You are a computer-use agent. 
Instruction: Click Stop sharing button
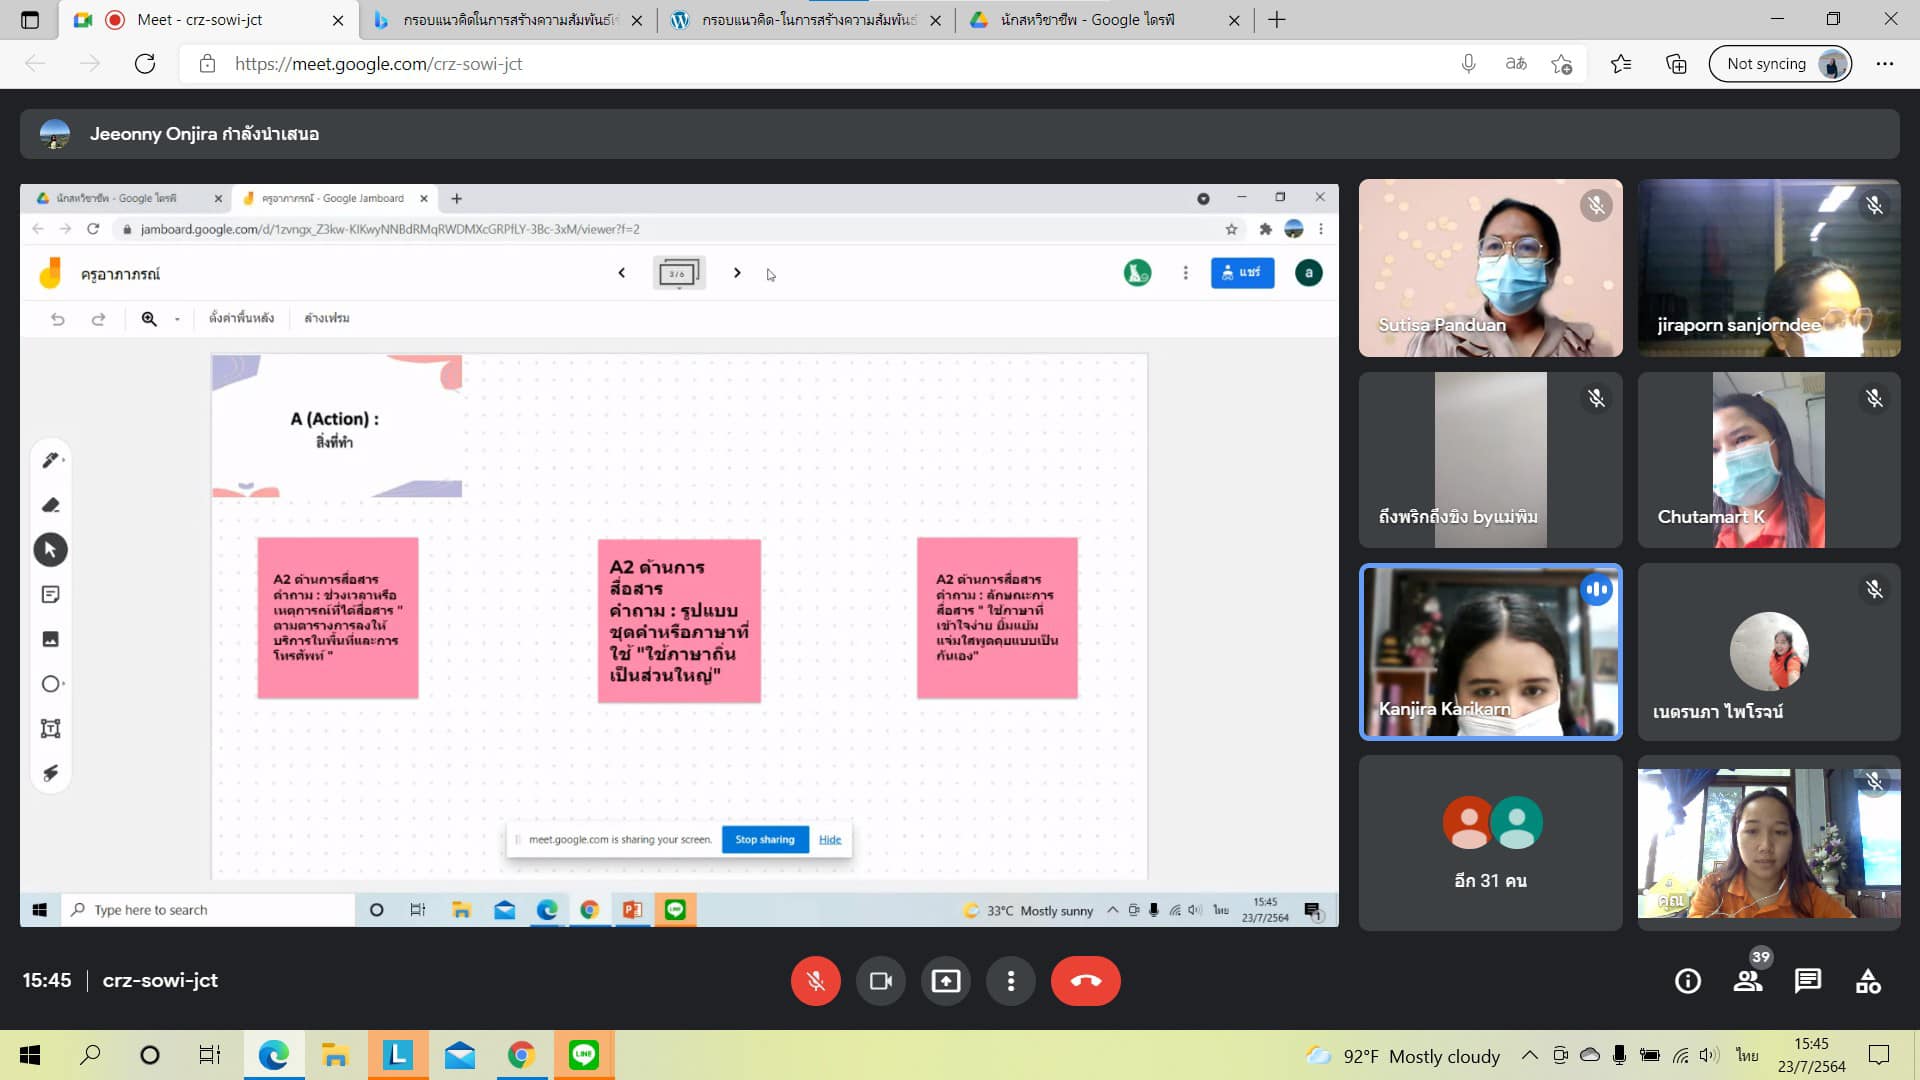click(765, 840)
